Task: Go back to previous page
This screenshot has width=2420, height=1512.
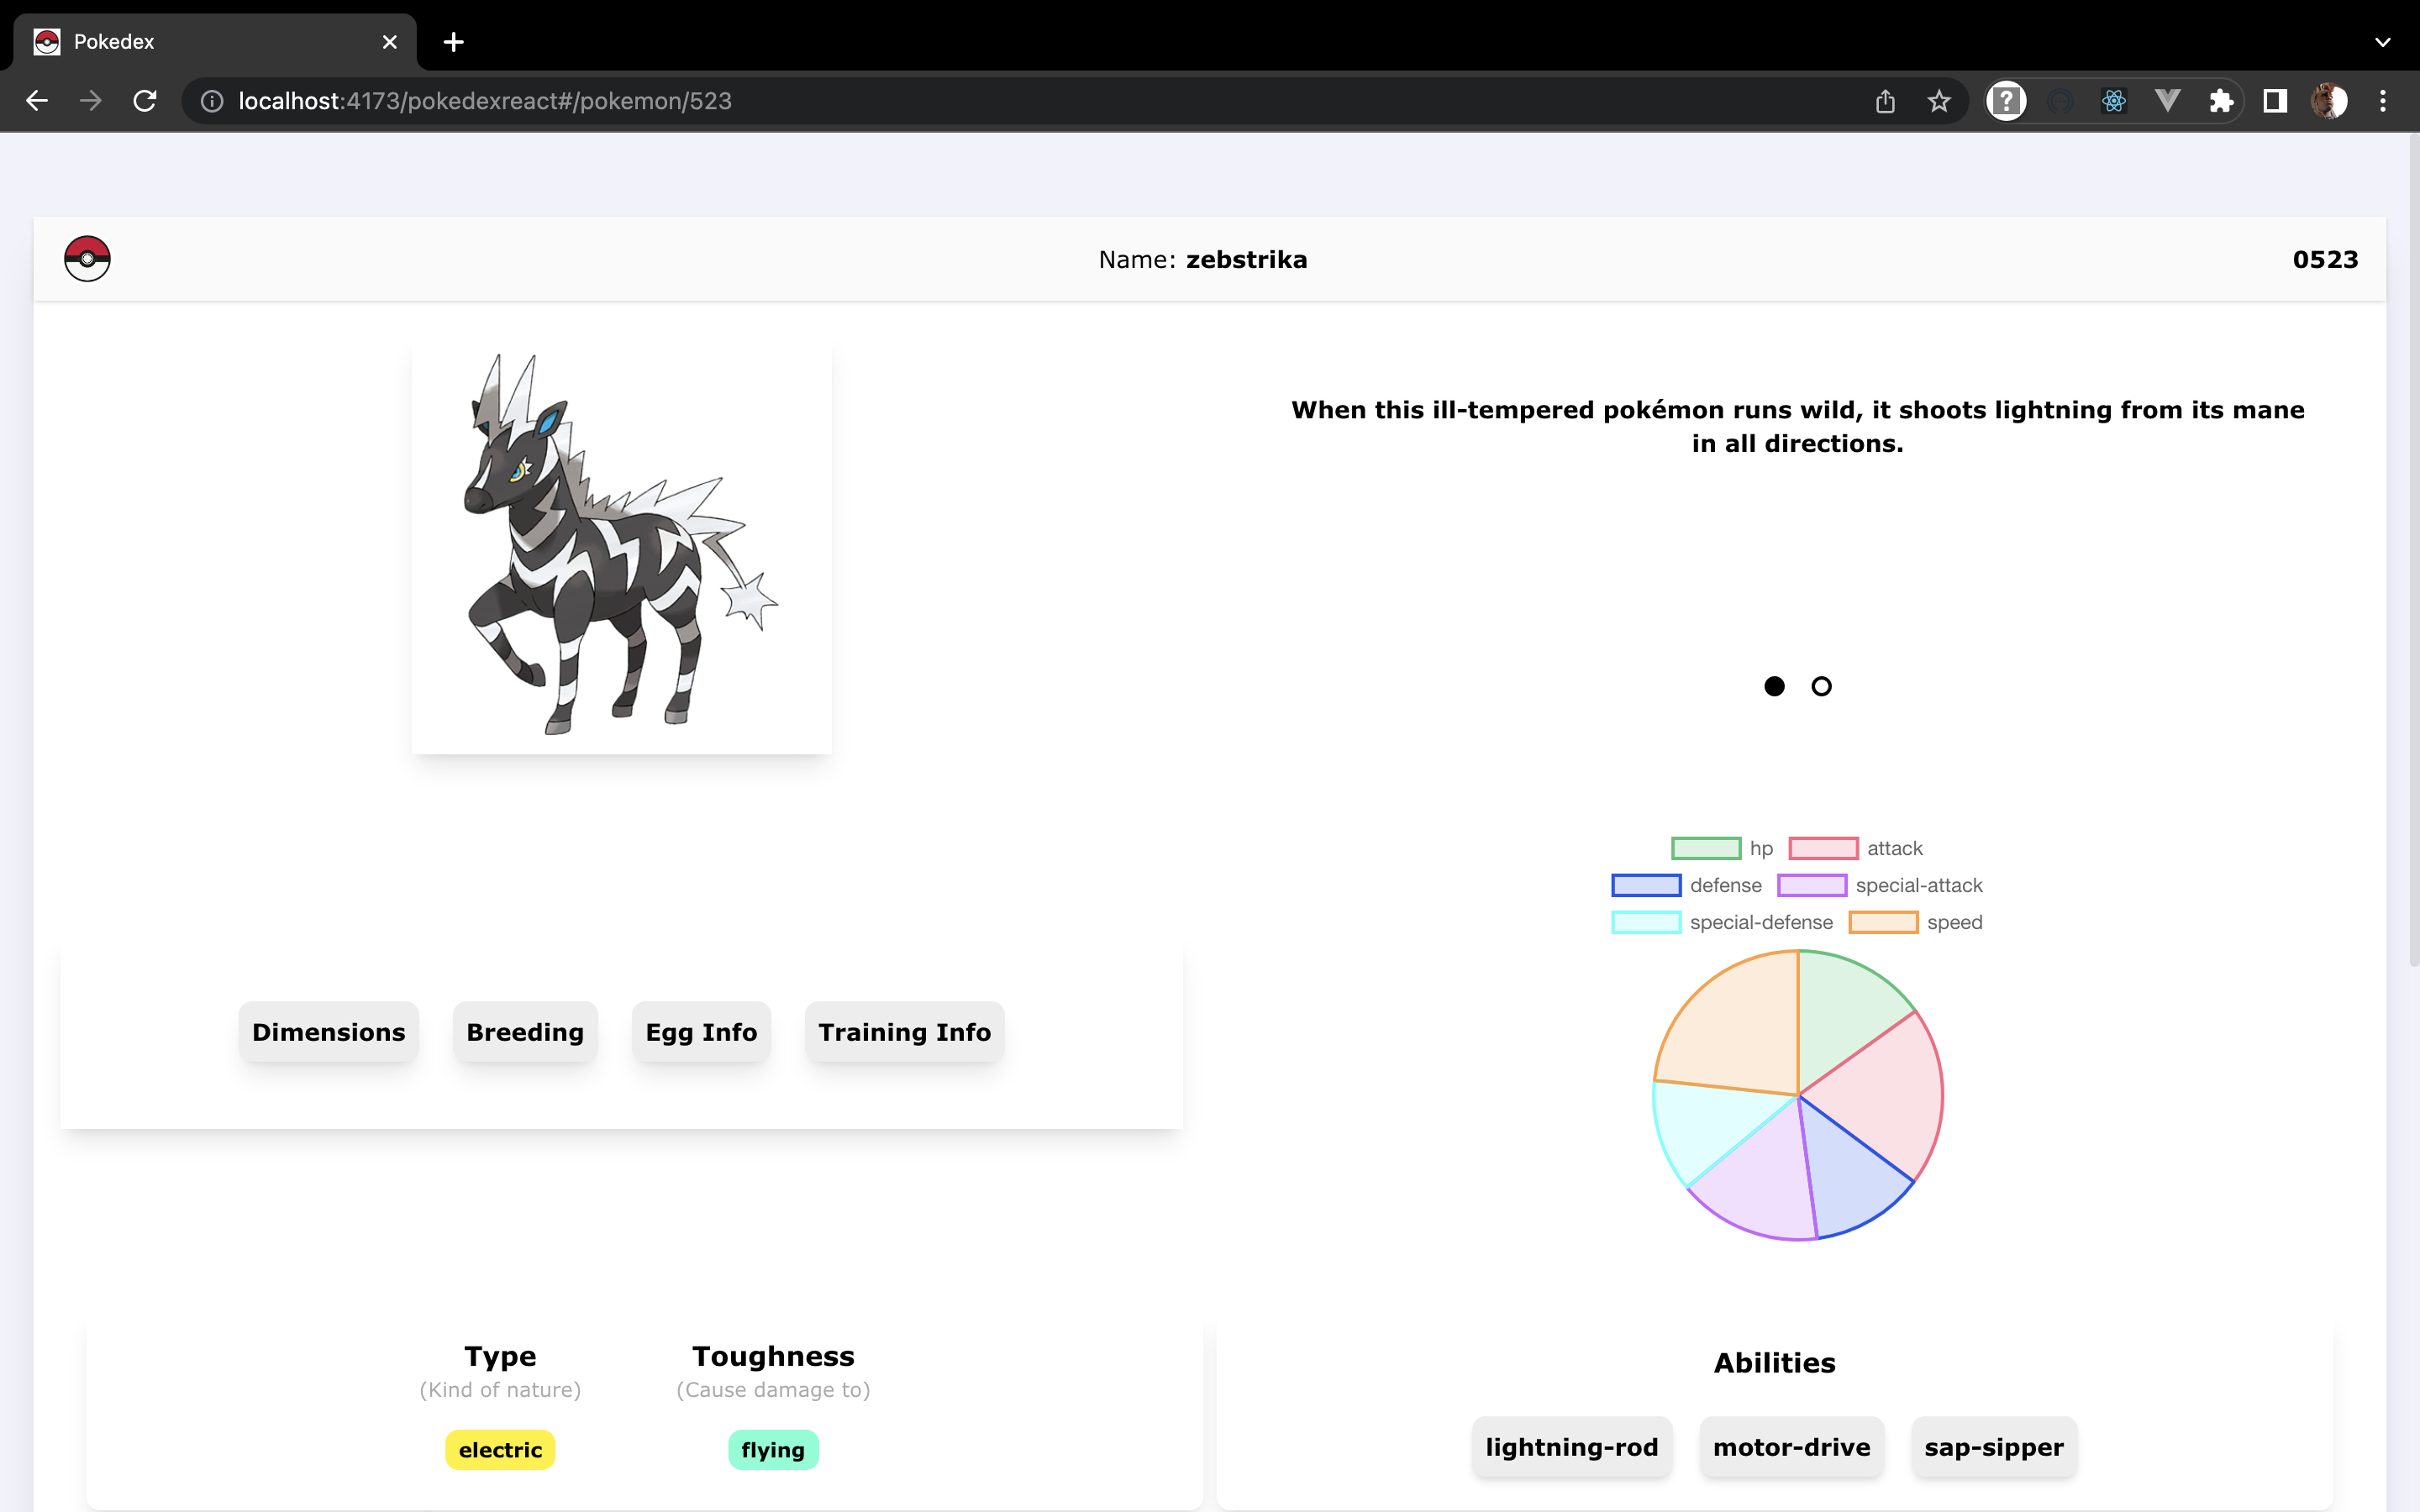Action: [37, 101]
